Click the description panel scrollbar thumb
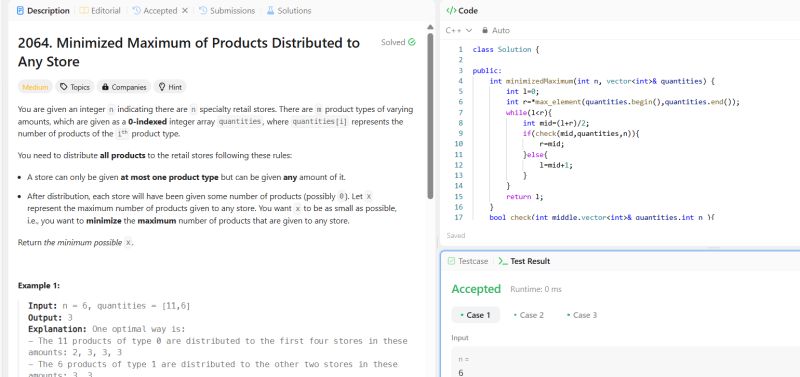The height and width of the screenshot is (377, 800). [430, 116]
